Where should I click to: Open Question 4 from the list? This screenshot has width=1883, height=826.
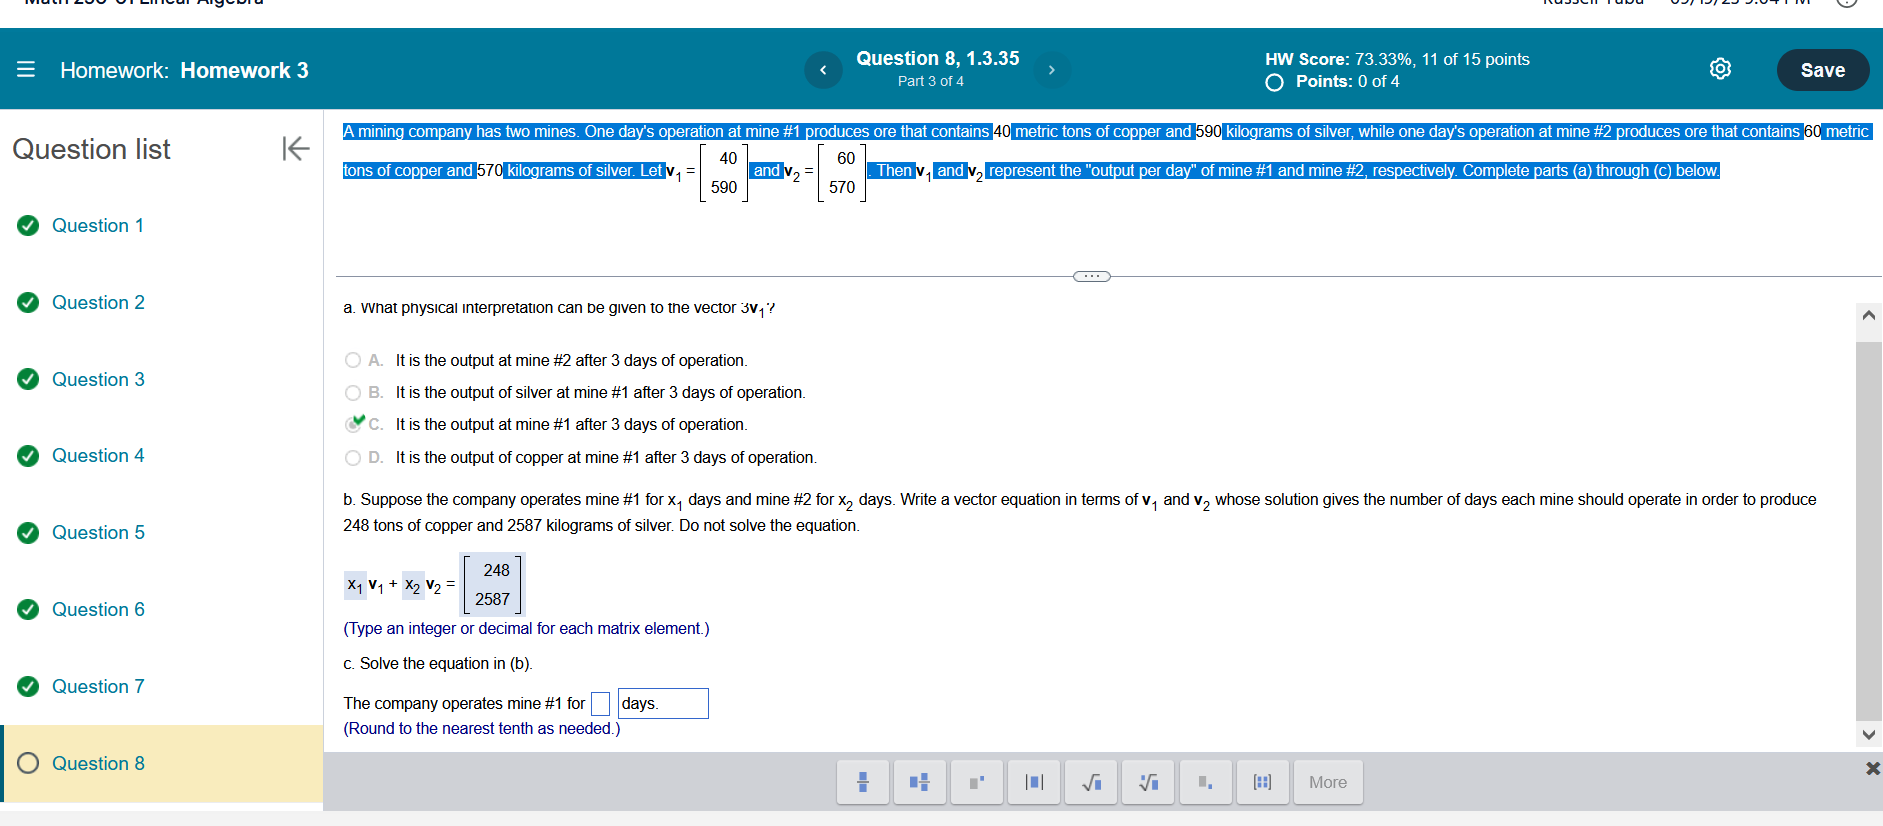[98, 455]
